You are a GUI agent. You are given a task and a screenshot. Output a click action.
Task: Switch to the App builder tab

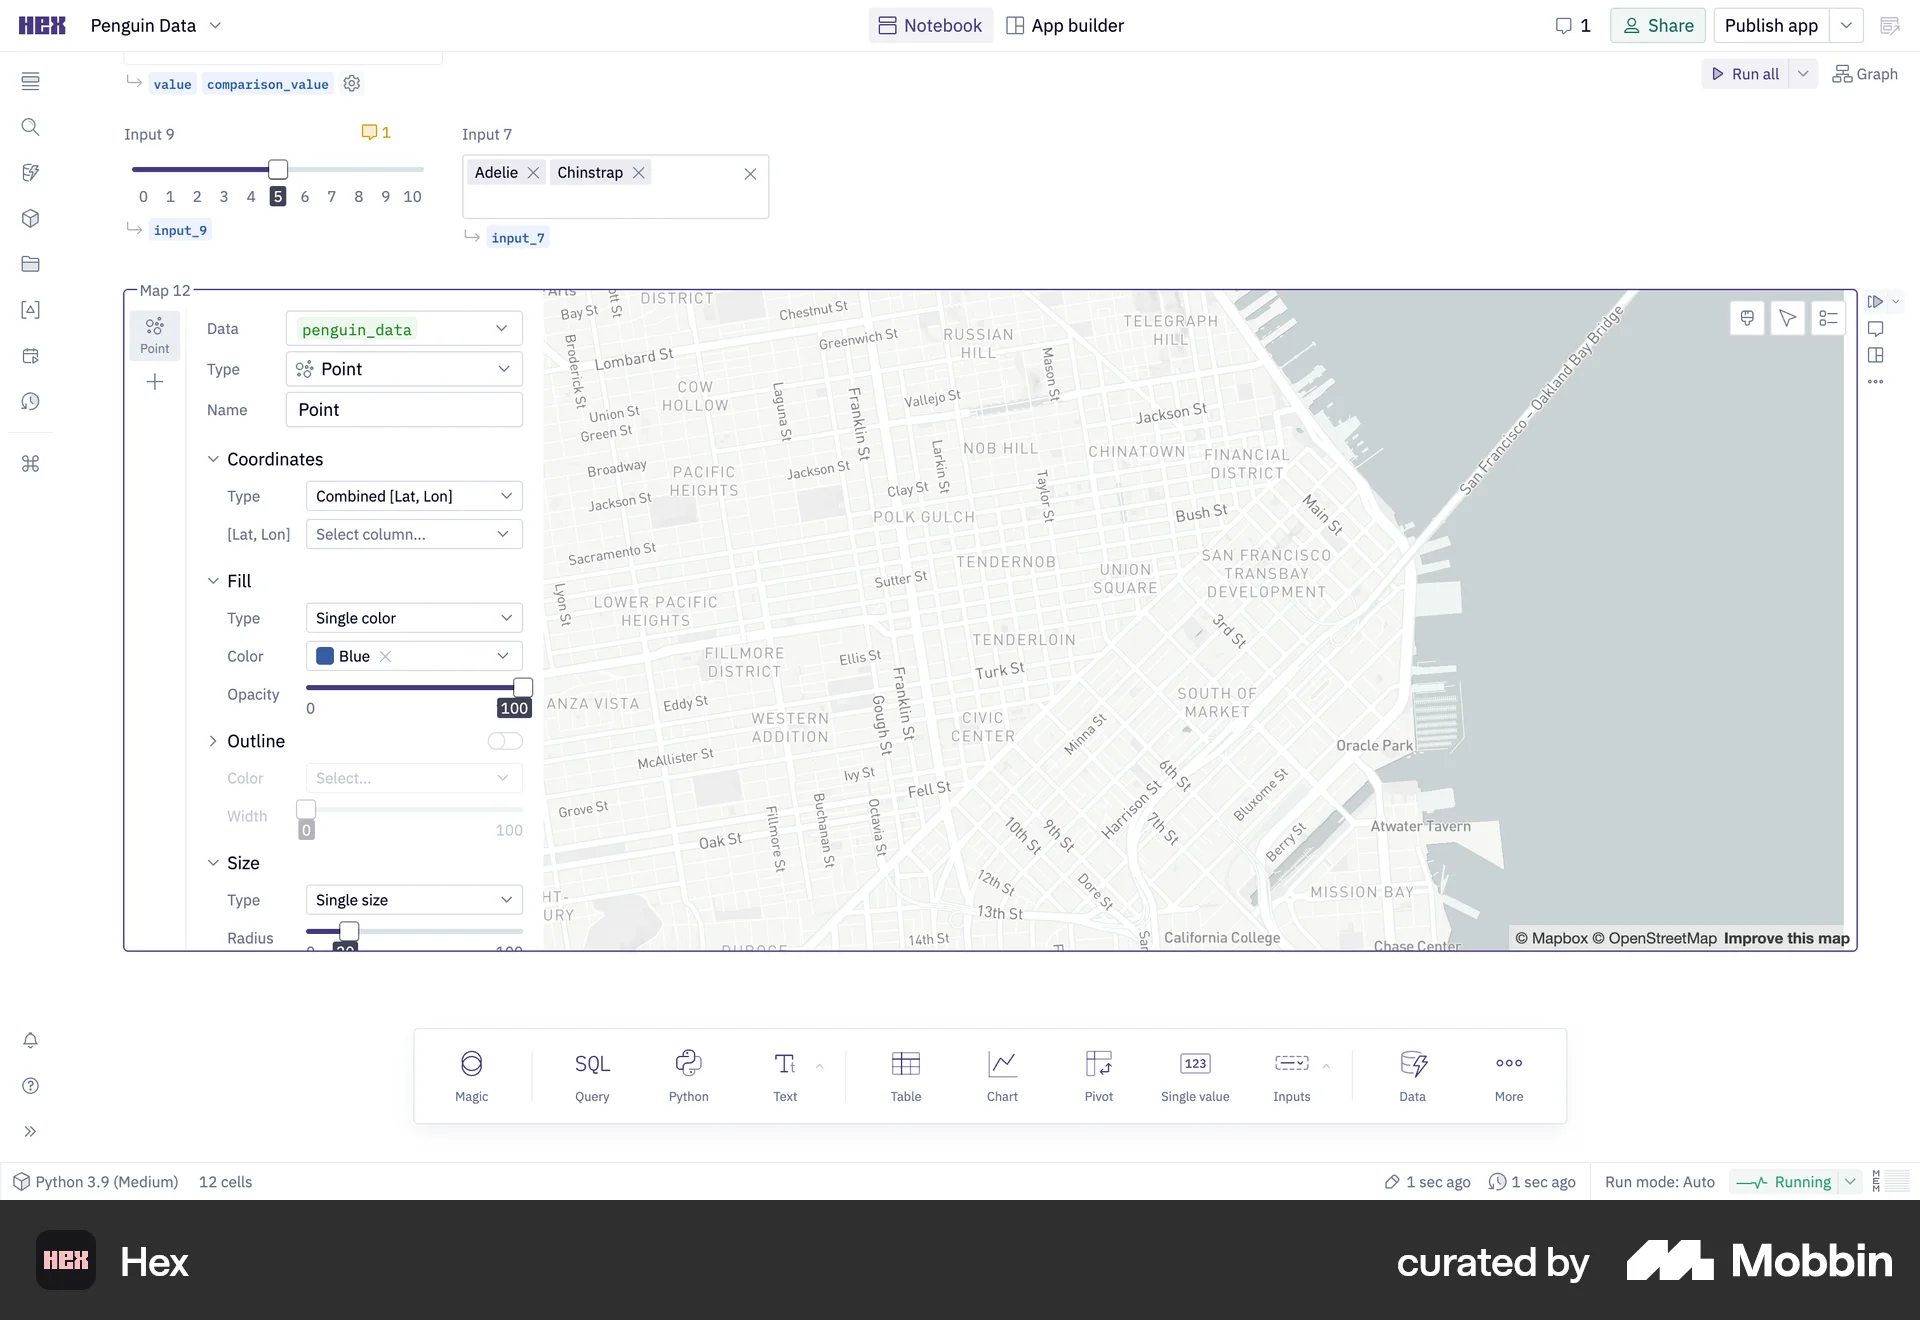pos(1065,25)
